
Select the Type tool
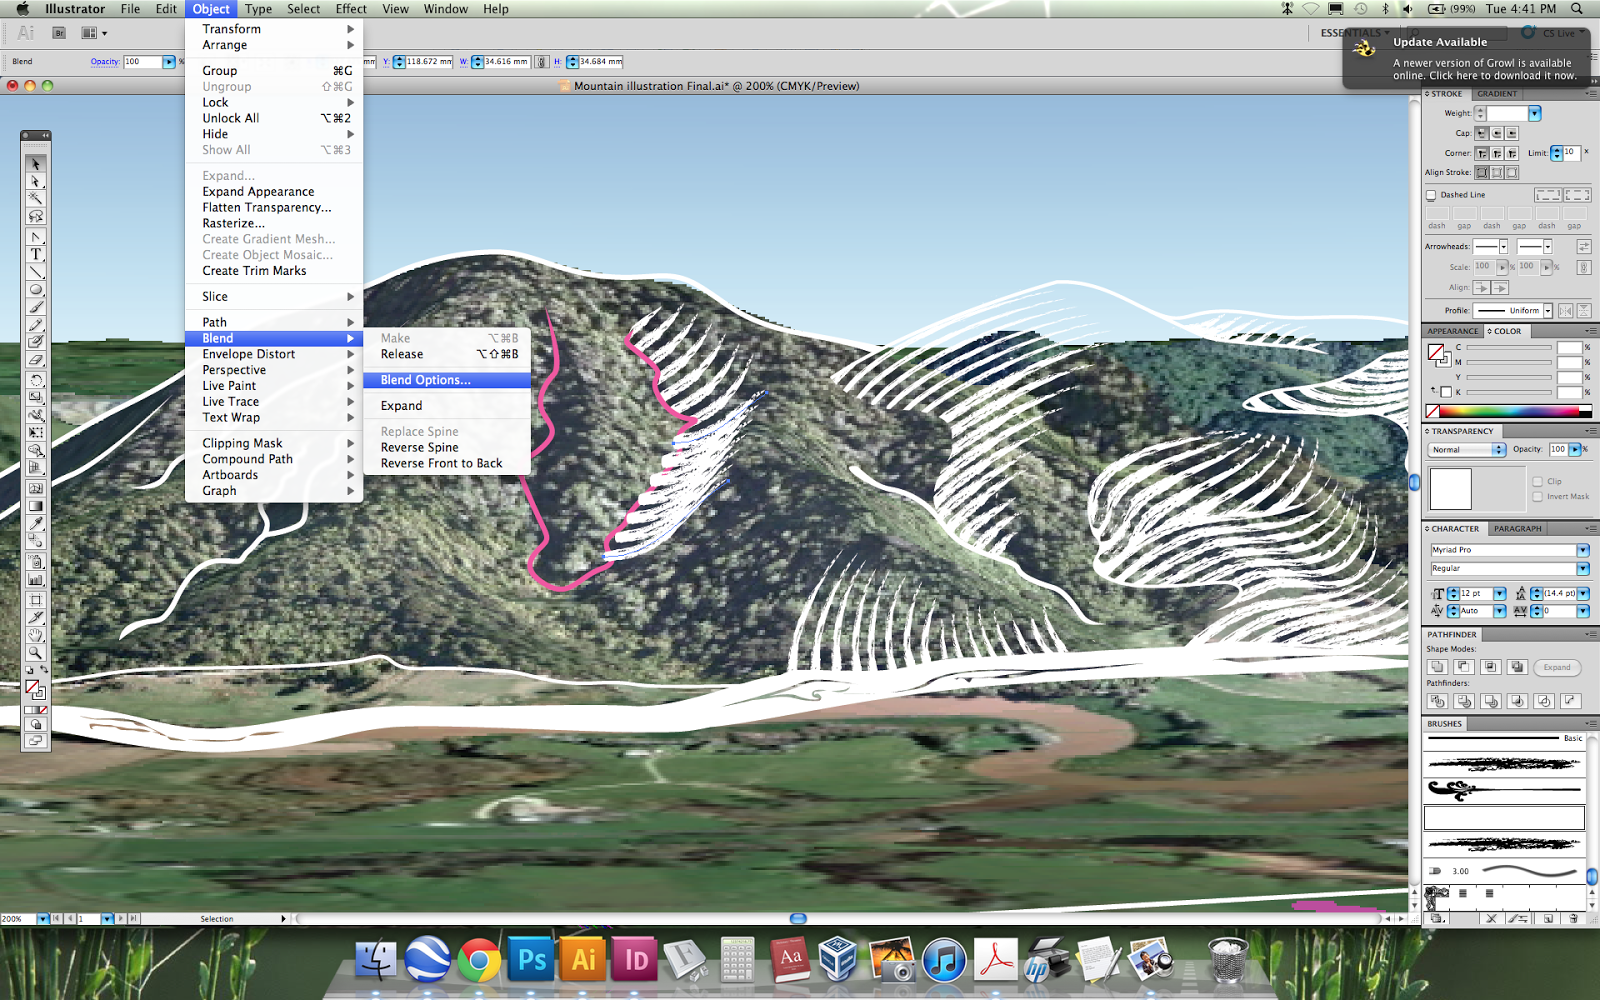[36, 255]
